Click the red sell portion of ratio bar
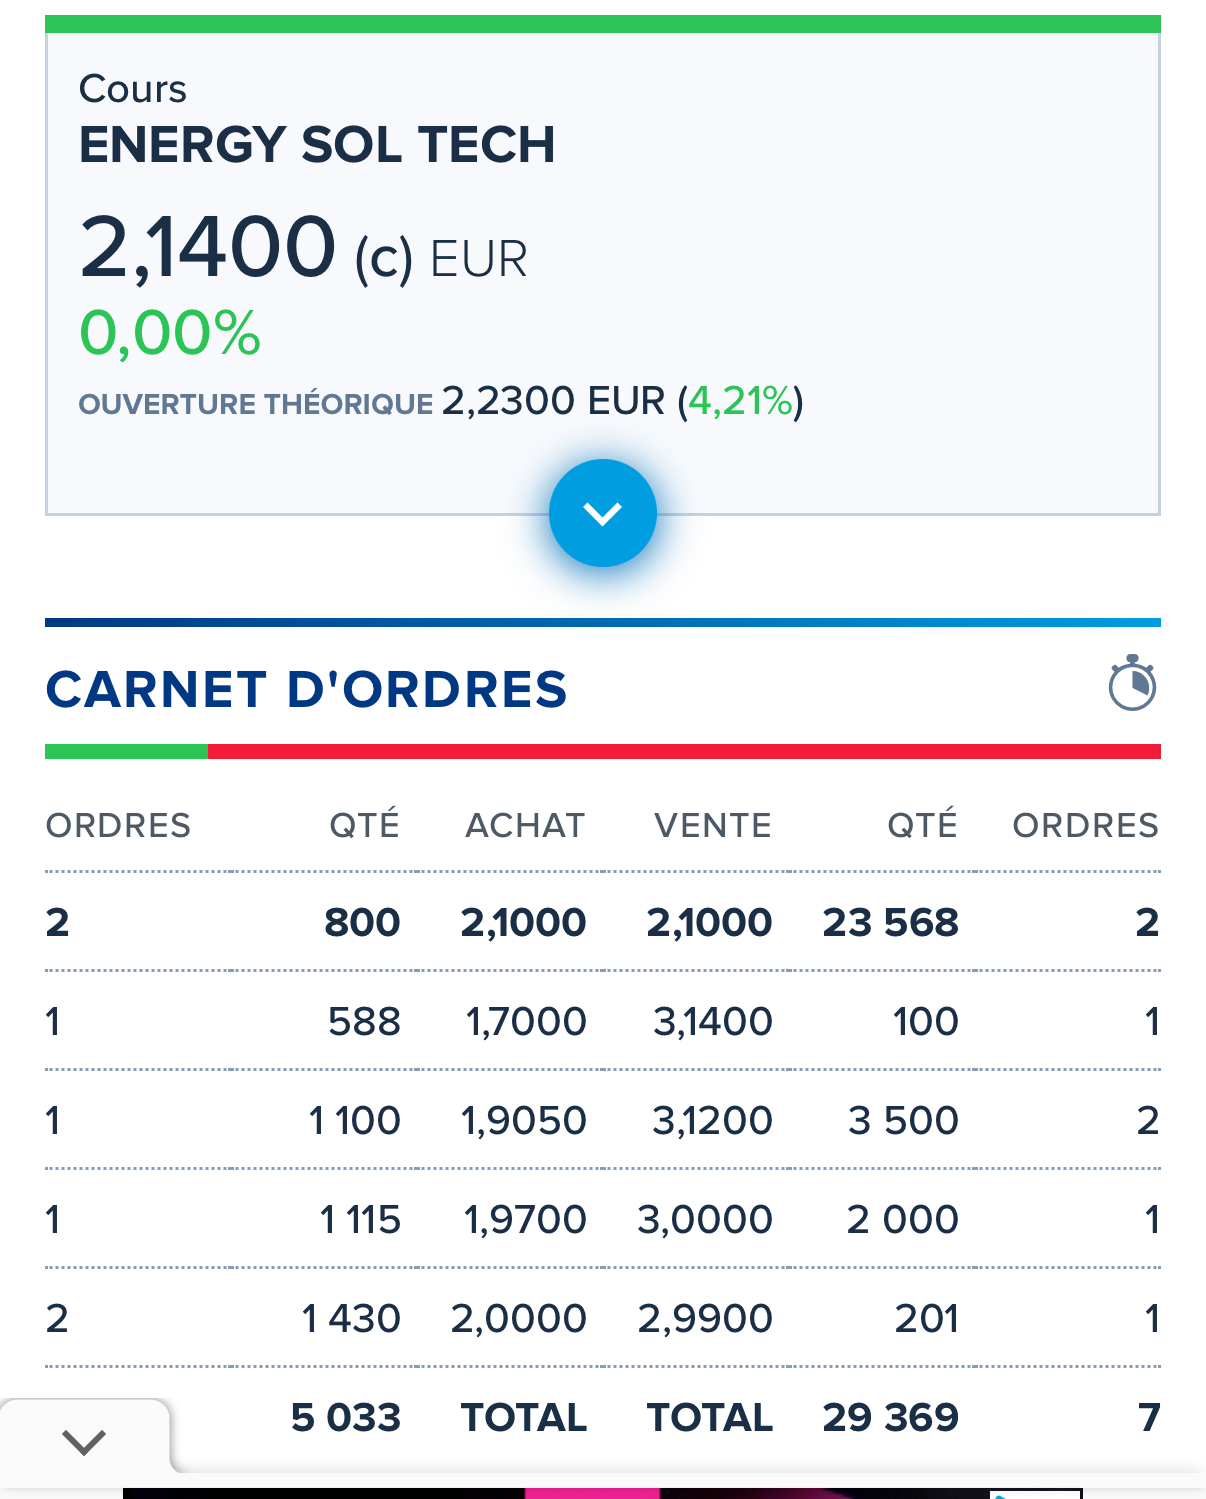This screenshot has width=1206, height=1499. pyautogui.click(x=684, y=752)
